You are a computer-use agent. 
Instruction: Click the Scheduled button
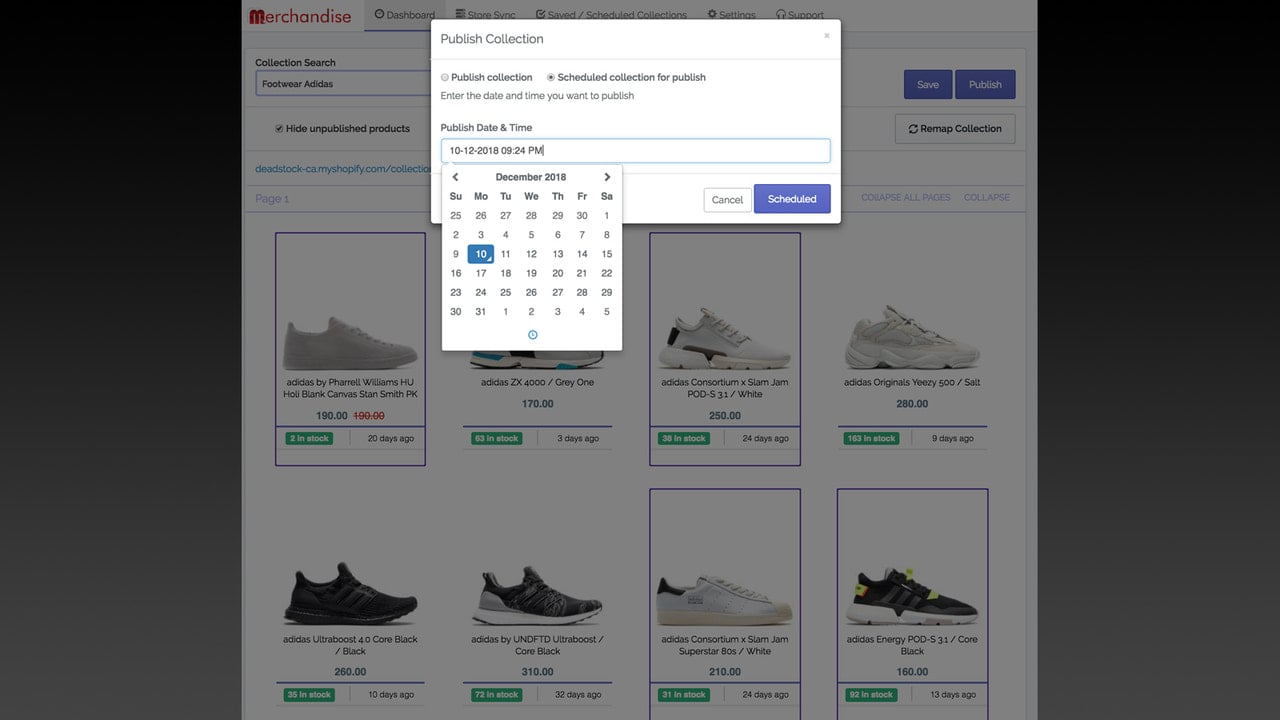click(x=792, y=199)
